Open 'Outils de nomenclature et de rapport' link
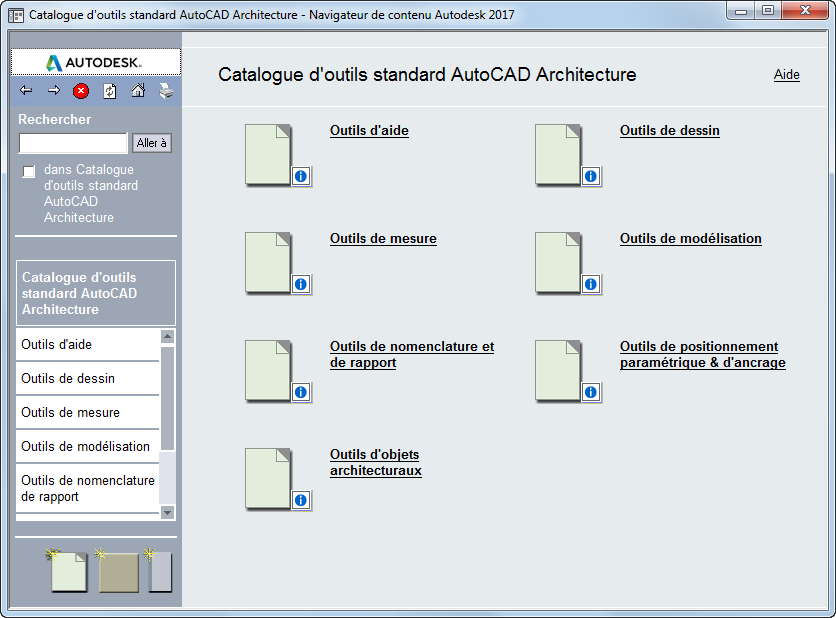This screenshot has height=618, width=836. pyautogui.click(x=412, y=355)
